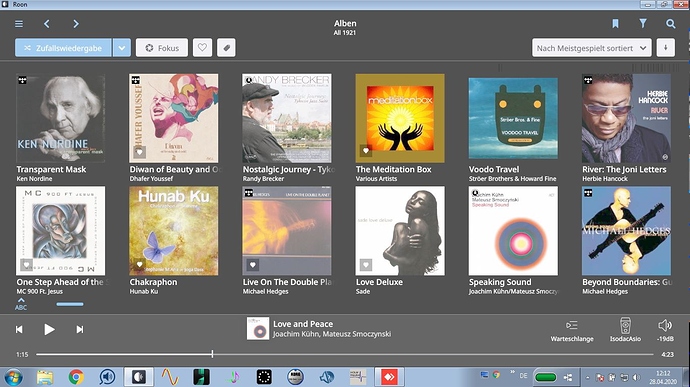Seek on the track progress bar
The image size is (690, 387).
click(345, 354)
